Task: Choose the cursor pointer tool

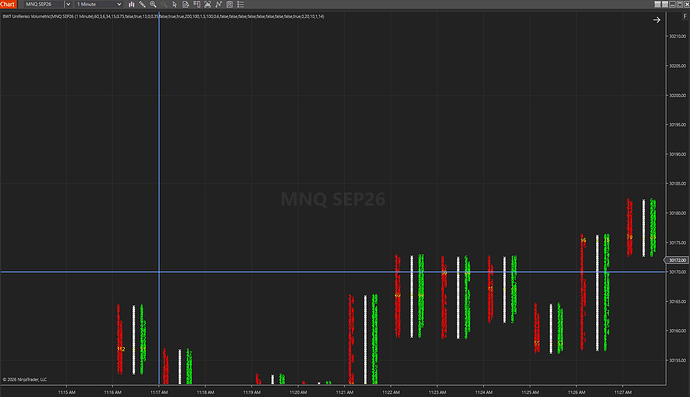Action: (x=175, y=4)
